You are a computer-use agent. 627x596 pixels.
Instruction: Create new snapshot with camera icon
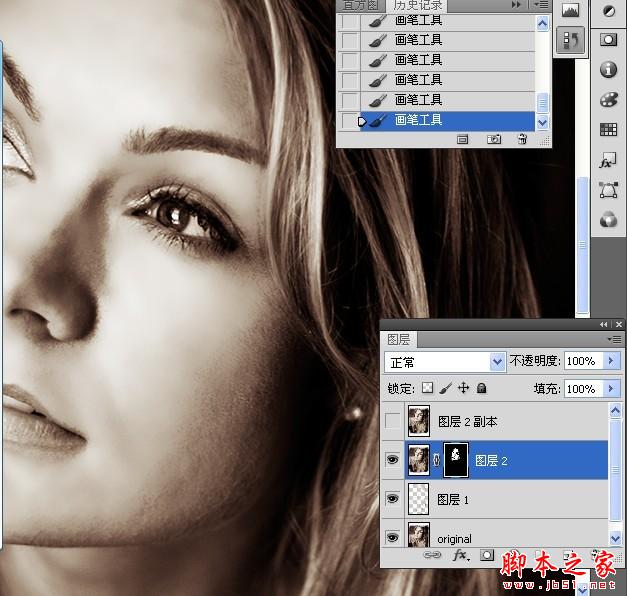[494, 139]
